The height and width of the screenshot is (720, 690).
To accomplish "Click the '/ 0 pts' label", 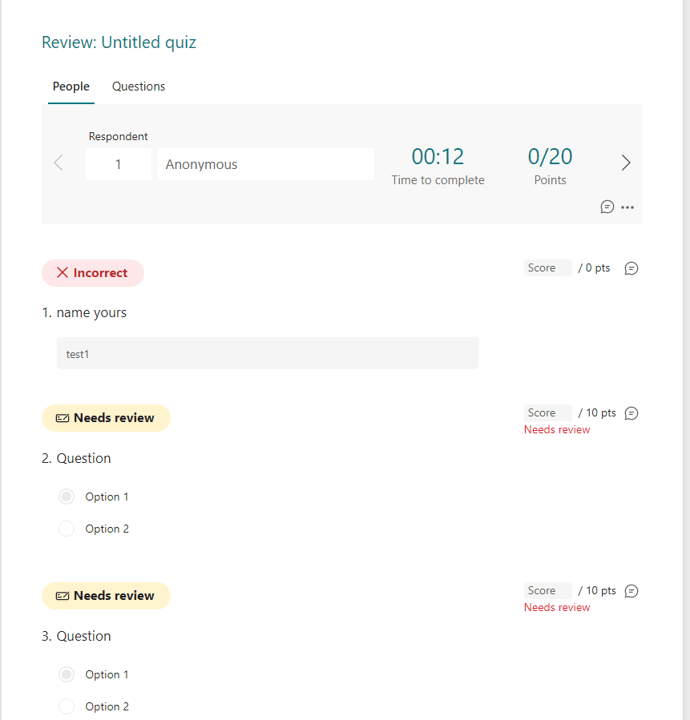I will coord(594,268).
